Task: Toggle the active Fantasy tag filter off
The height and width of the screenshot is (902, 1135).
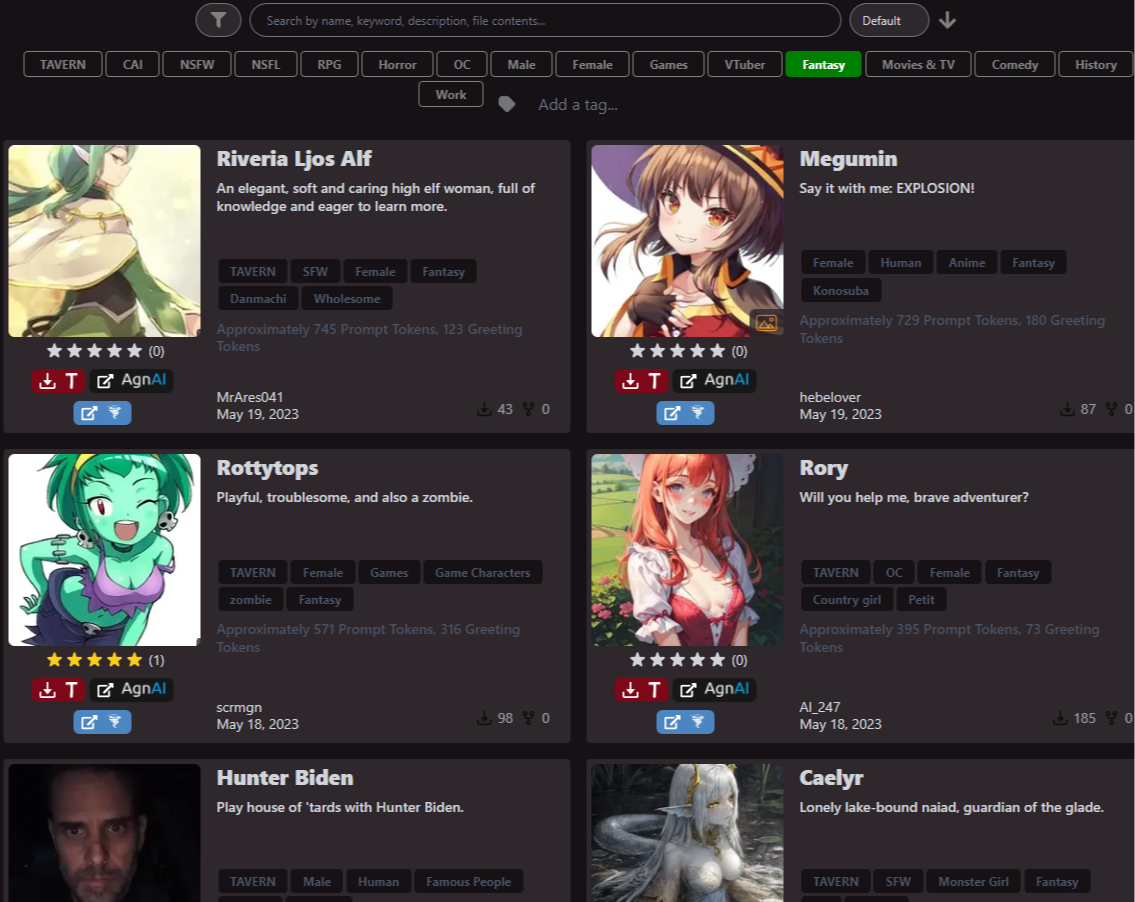Action: (823, 65)
